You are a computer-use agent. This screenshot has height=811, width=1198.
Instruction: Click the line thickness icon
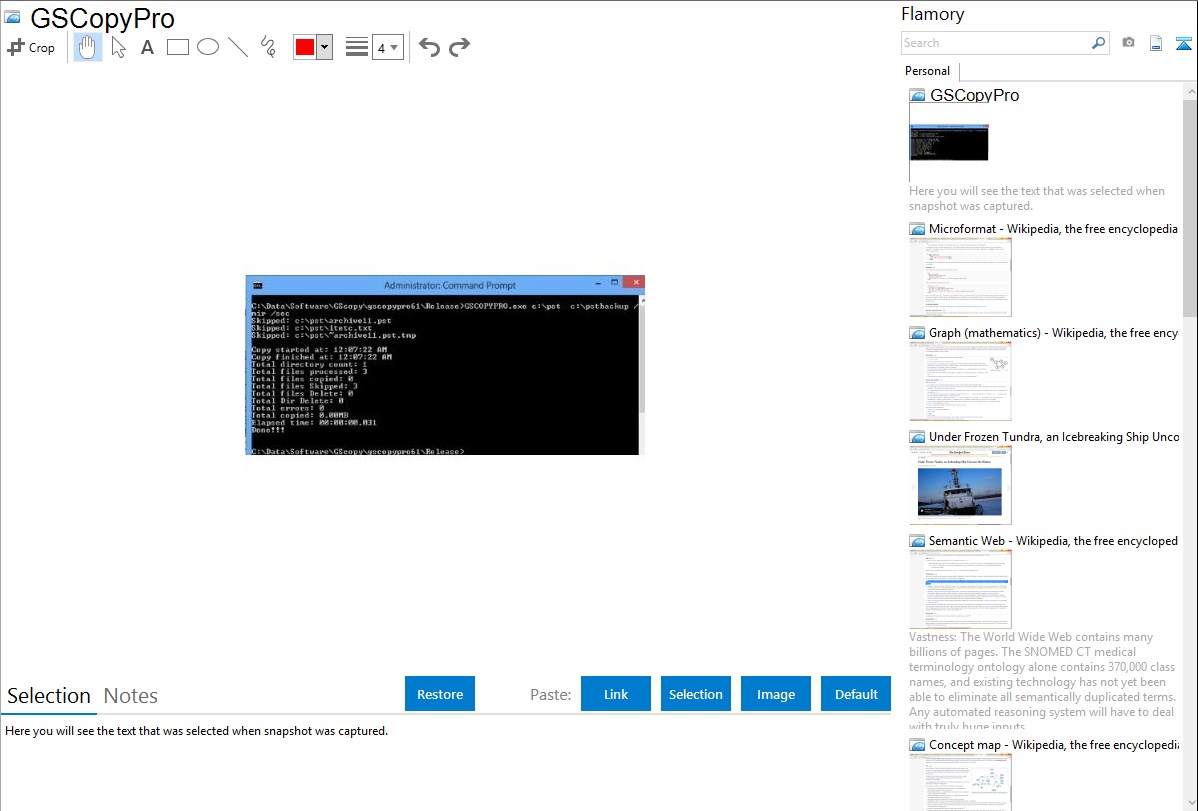click(x=356, y=47)
